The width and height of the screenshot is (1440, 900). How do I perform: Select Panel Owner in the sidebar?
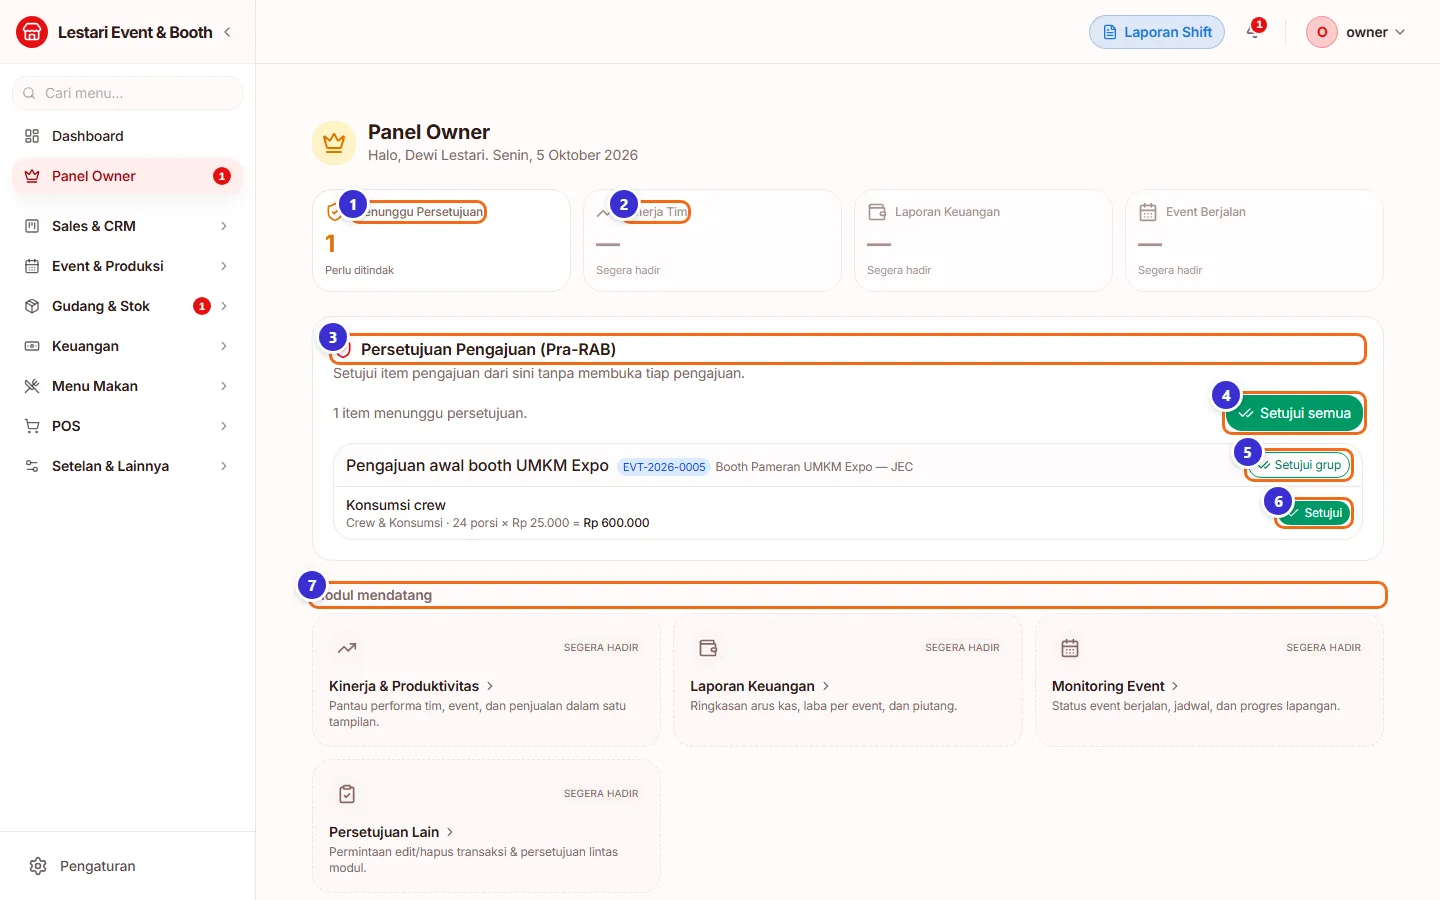pos(127,176)
